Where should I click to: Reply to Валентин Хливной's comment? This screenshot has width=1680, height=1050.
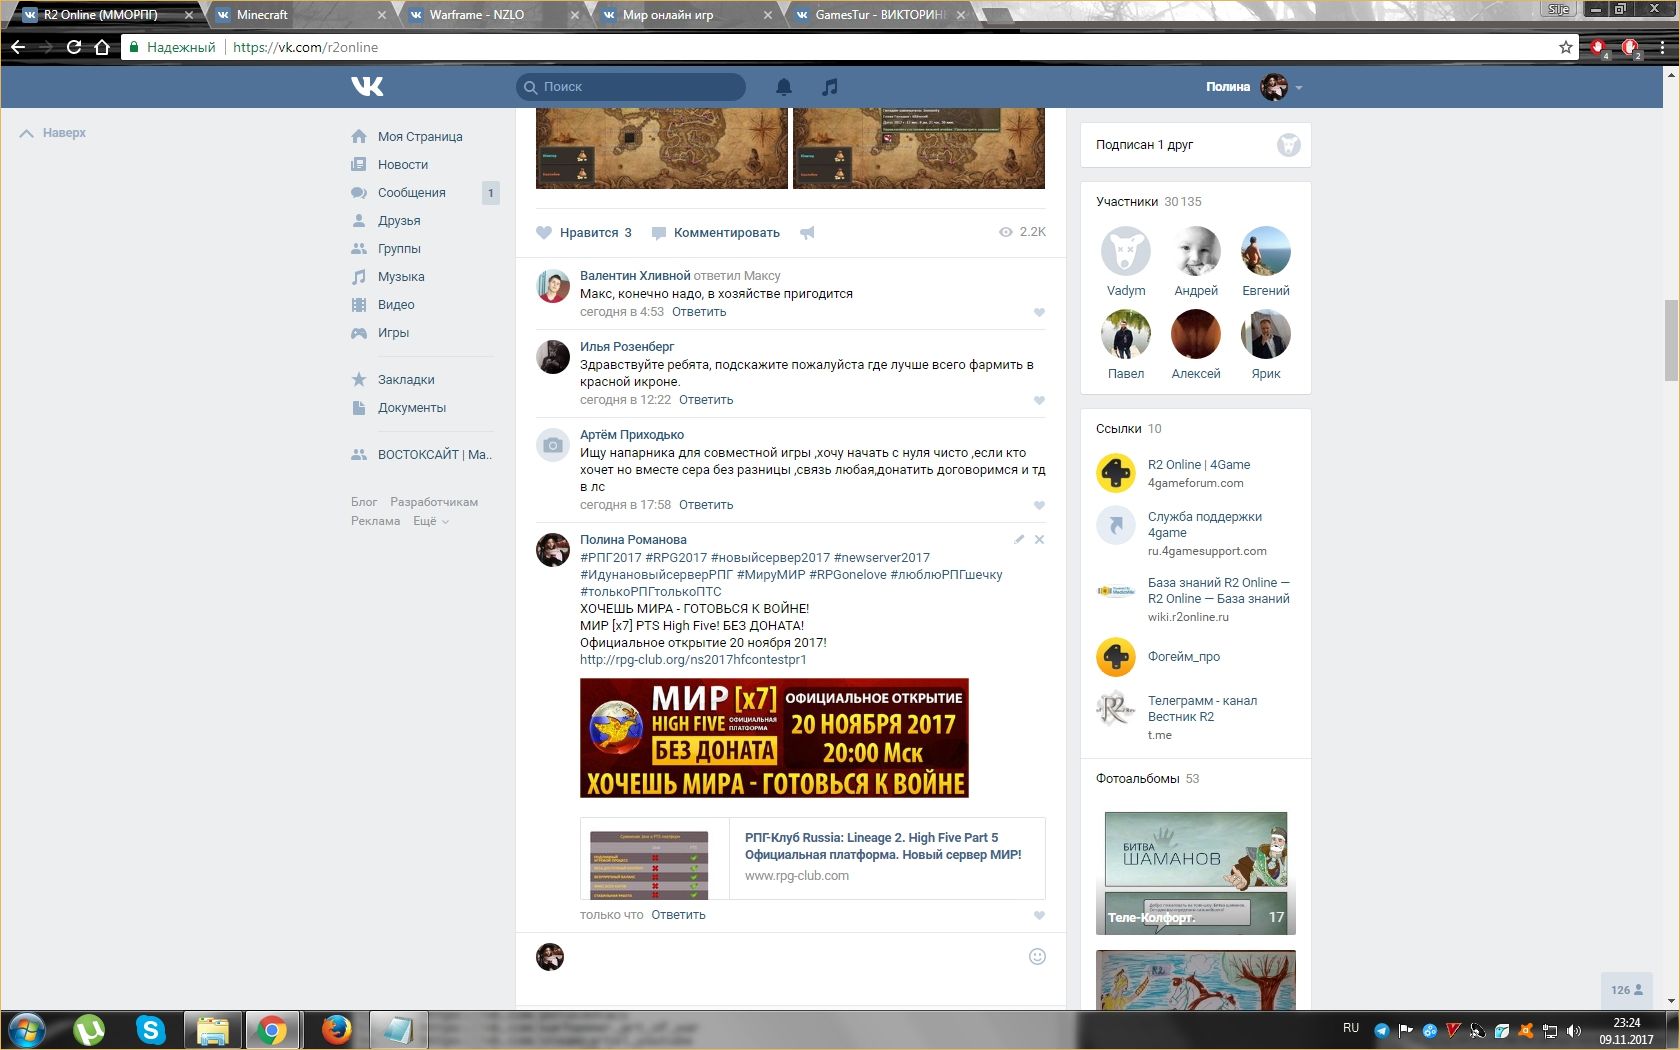pos(699,312)
